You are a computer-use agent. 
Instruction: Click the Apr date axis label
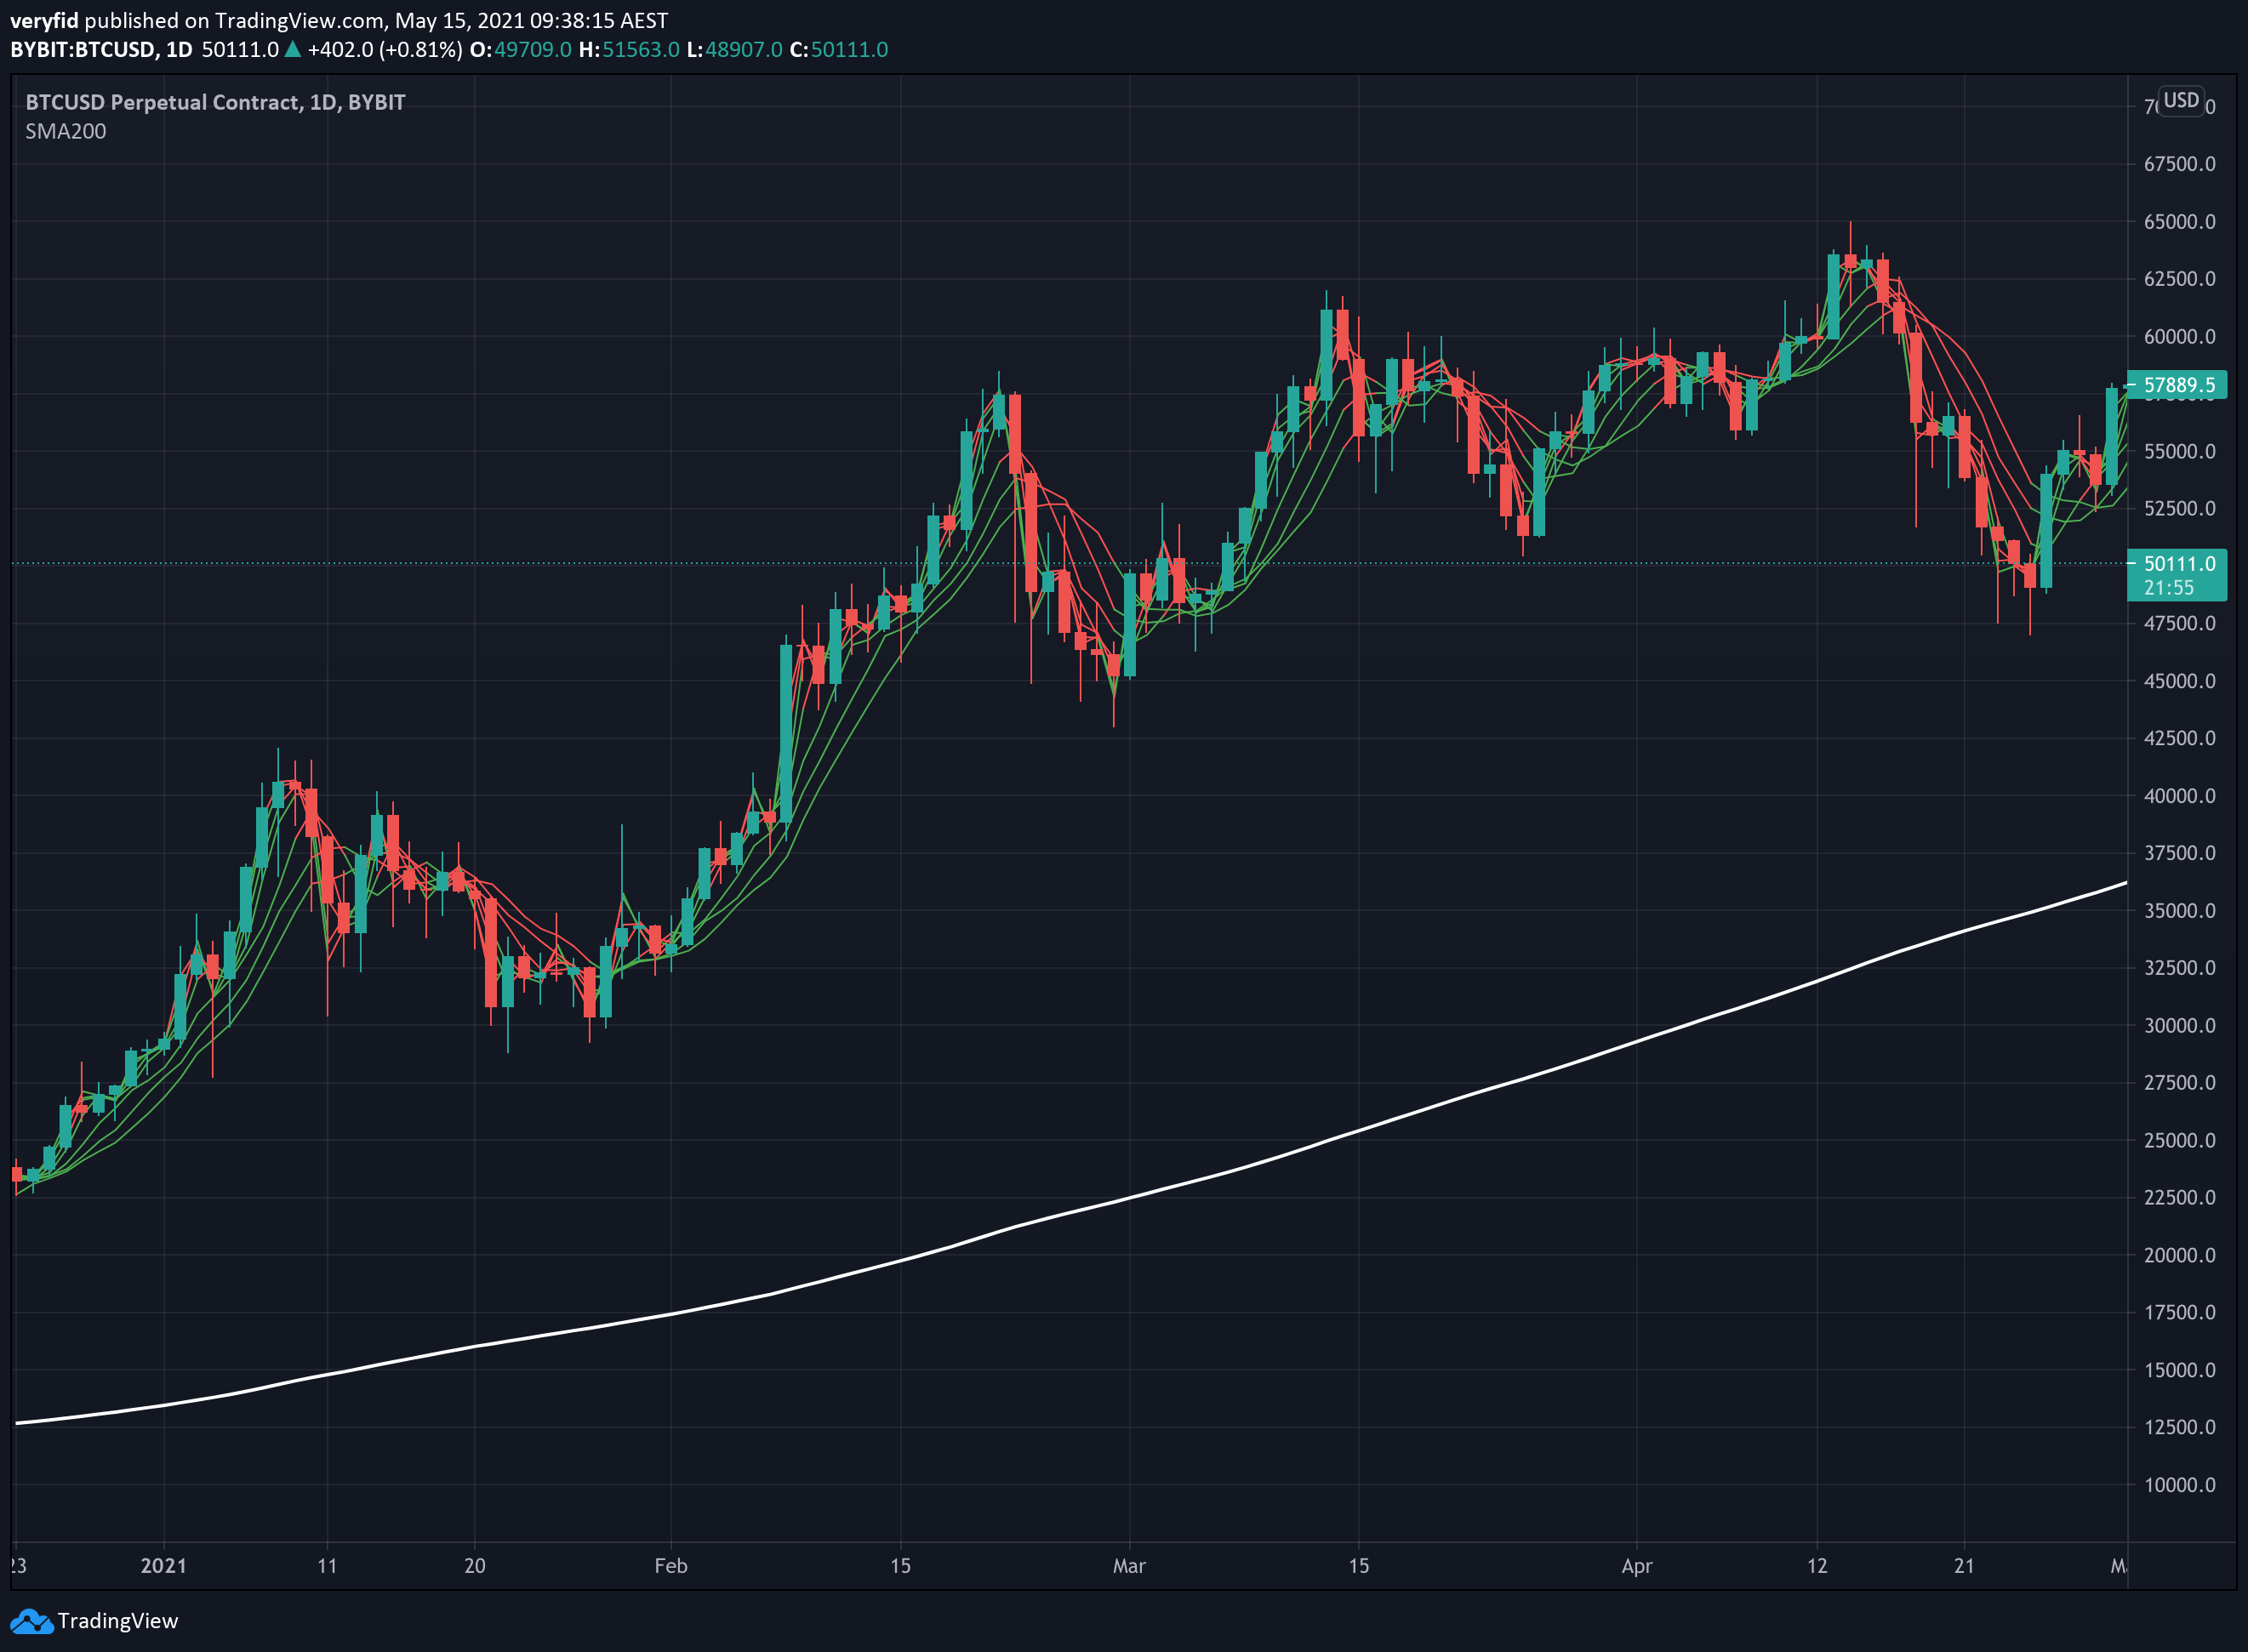pos(1637,1565)
